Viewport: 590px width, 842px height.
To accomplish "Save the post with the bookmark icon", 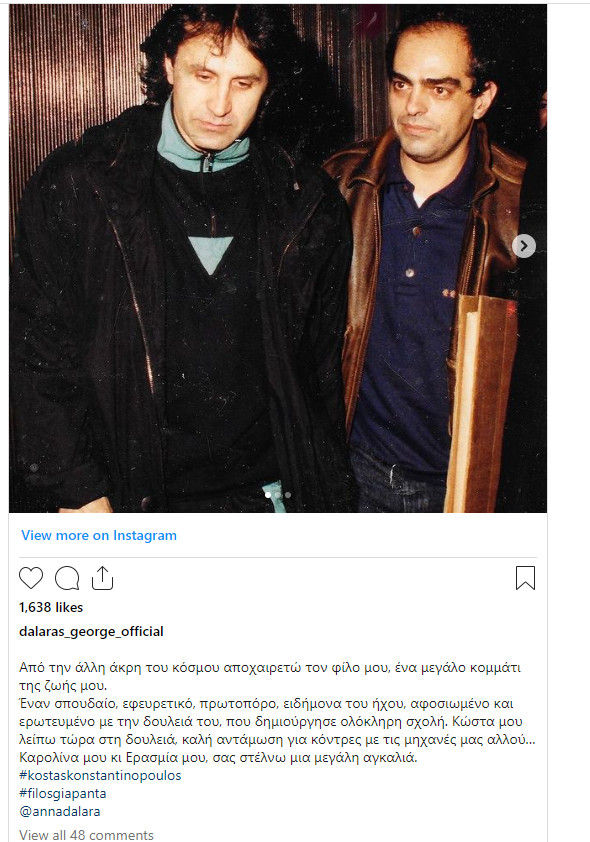I will [525, 578].
